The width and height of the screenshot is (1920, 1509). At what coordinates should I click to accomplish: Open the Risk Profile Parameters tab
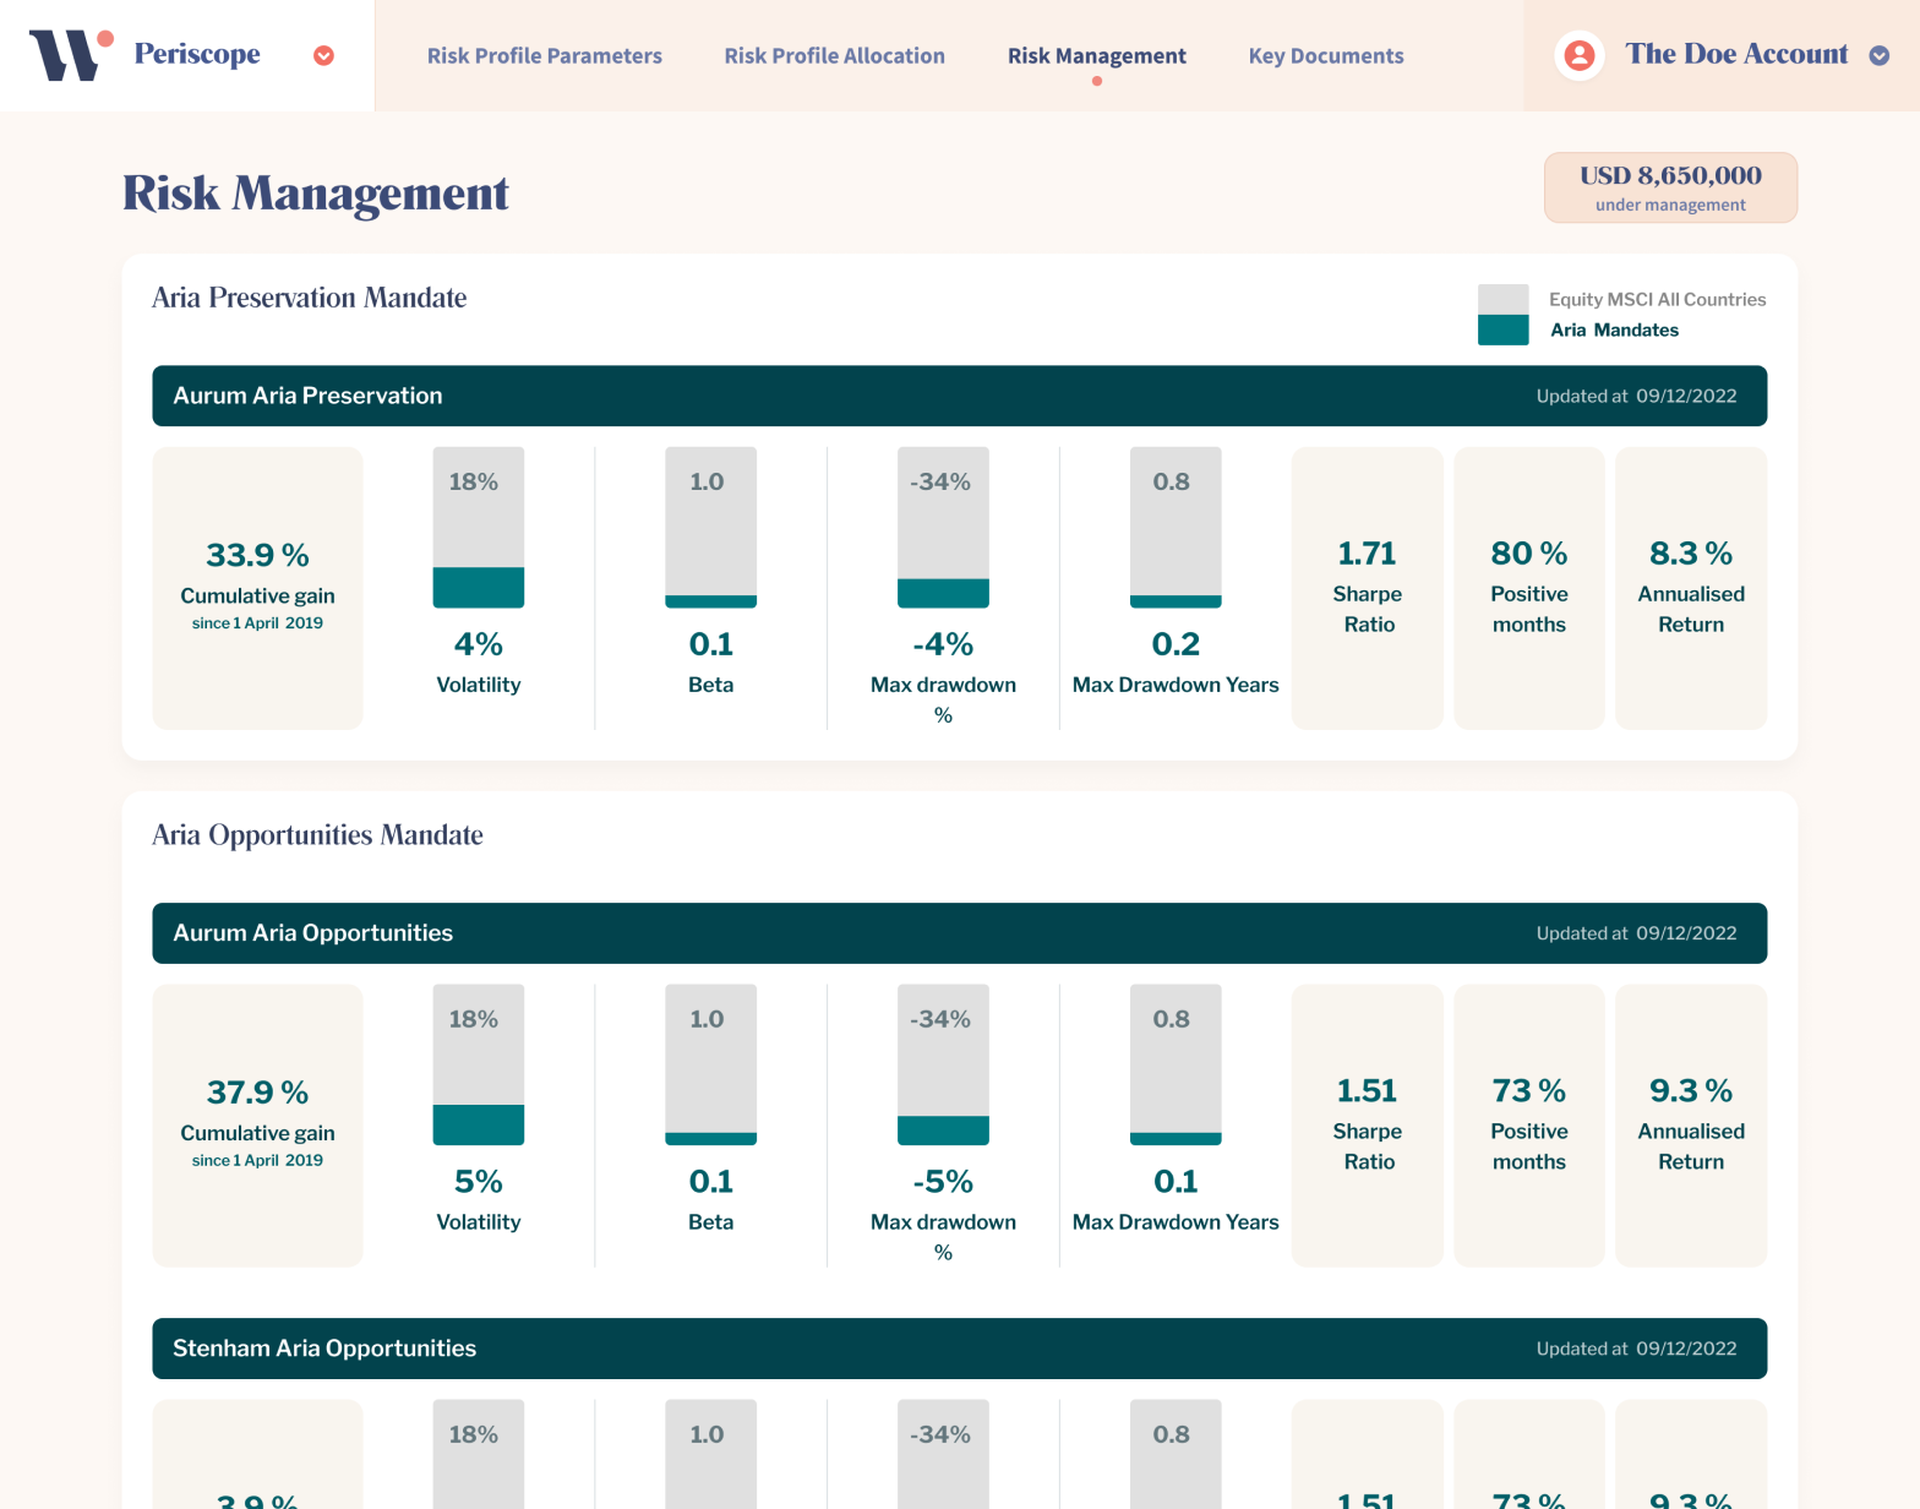(x=544, y=56)
